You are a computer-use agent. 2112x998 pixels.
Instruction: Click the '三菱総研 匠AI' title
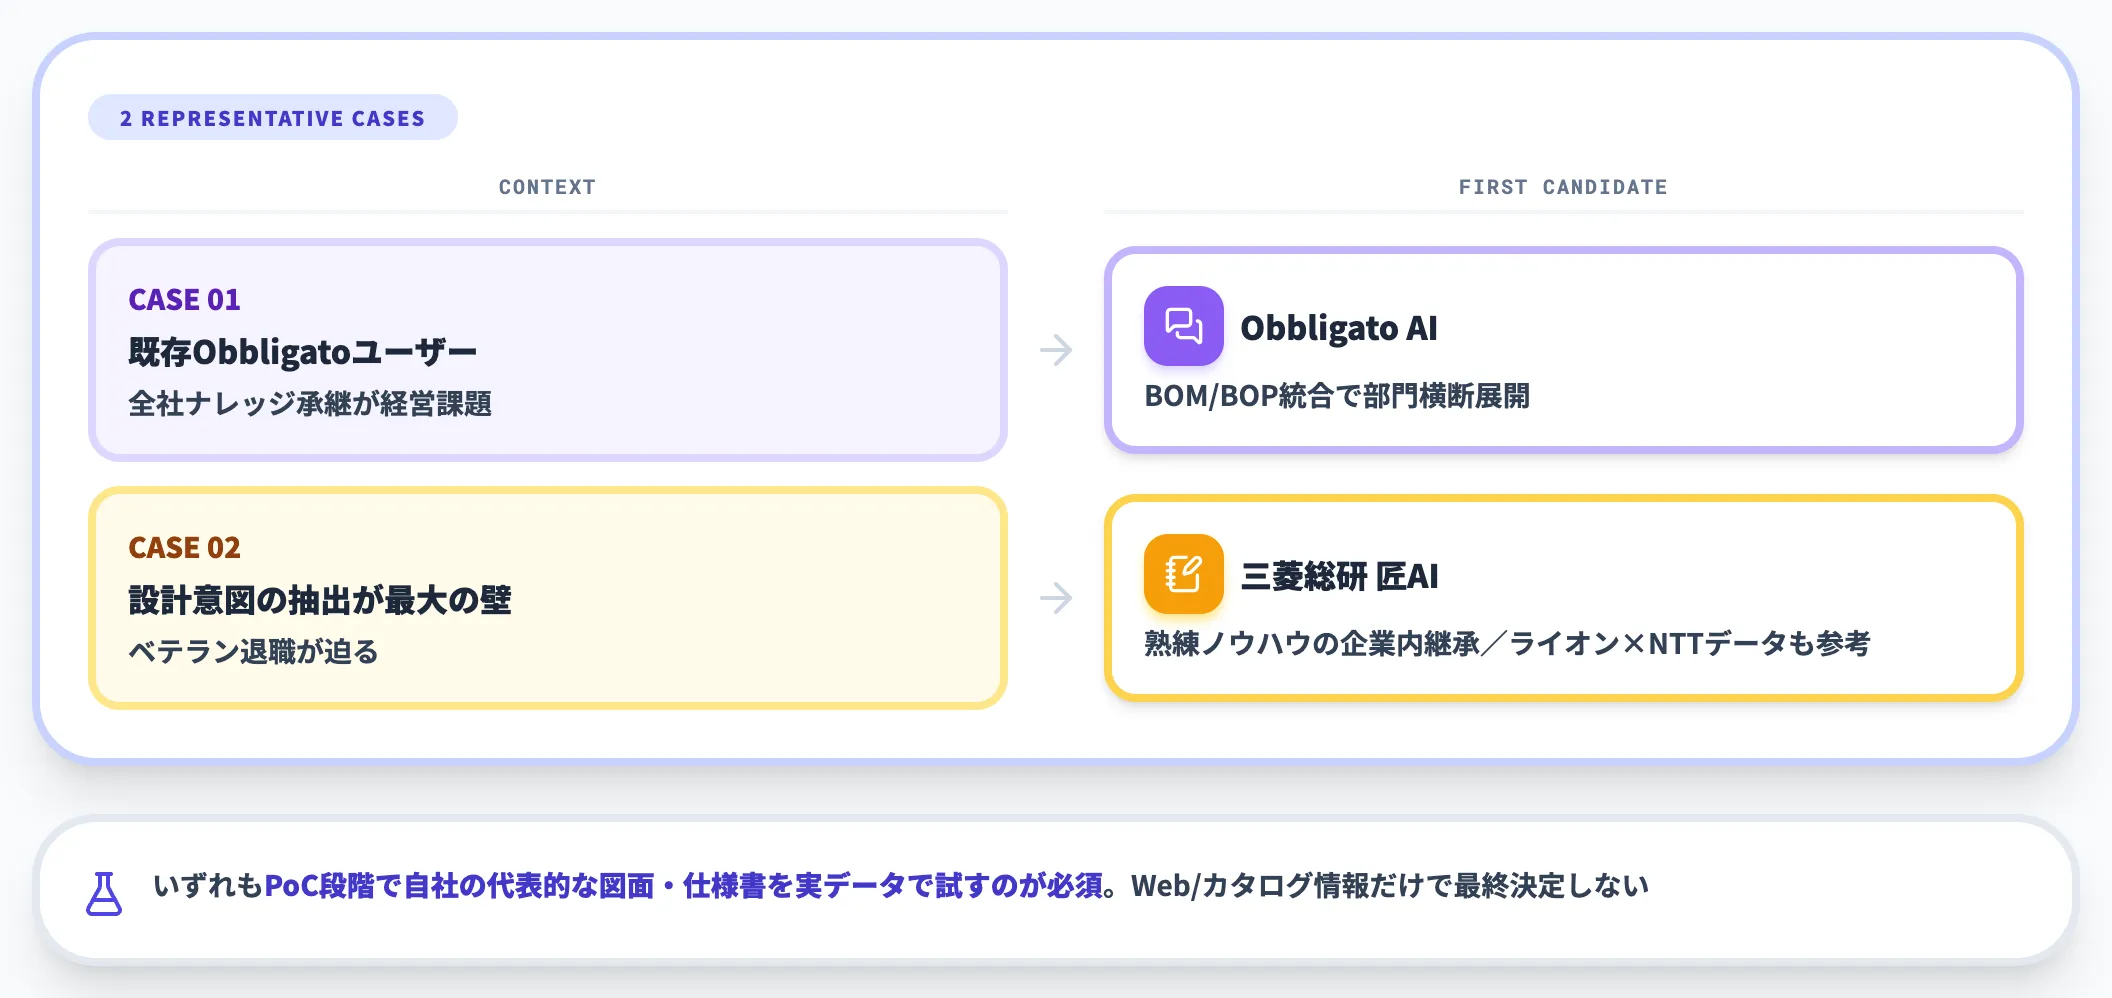pyautogui.click(x=1340, y=576)
